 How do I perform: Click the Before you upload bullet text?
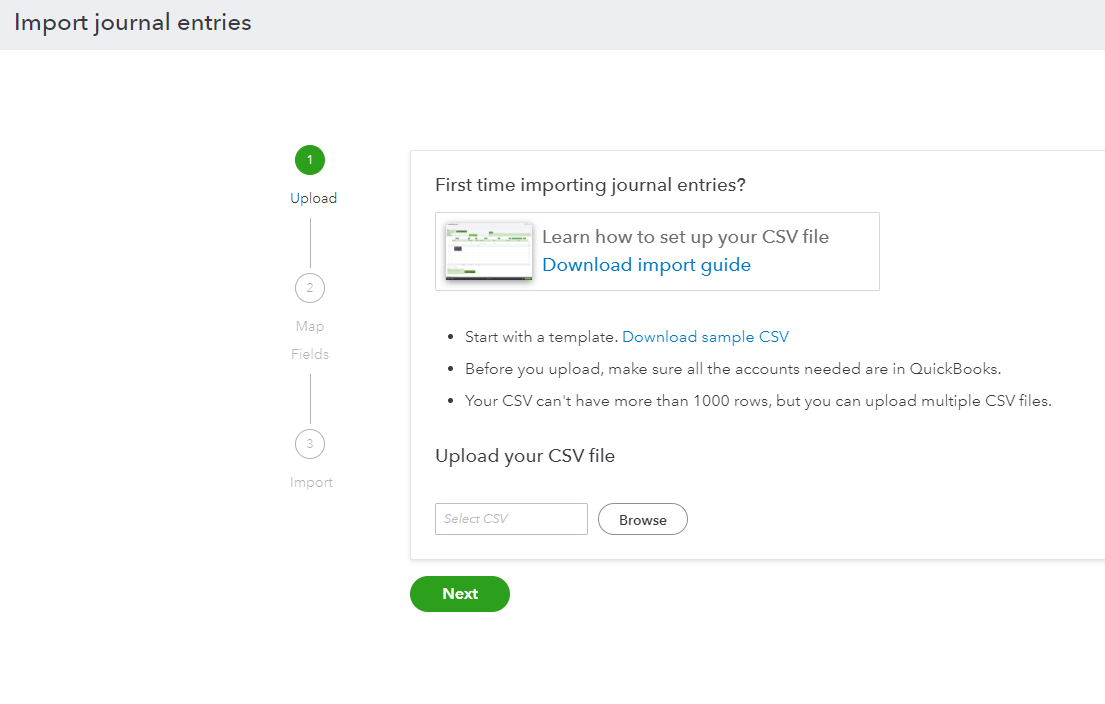point(733,369)
